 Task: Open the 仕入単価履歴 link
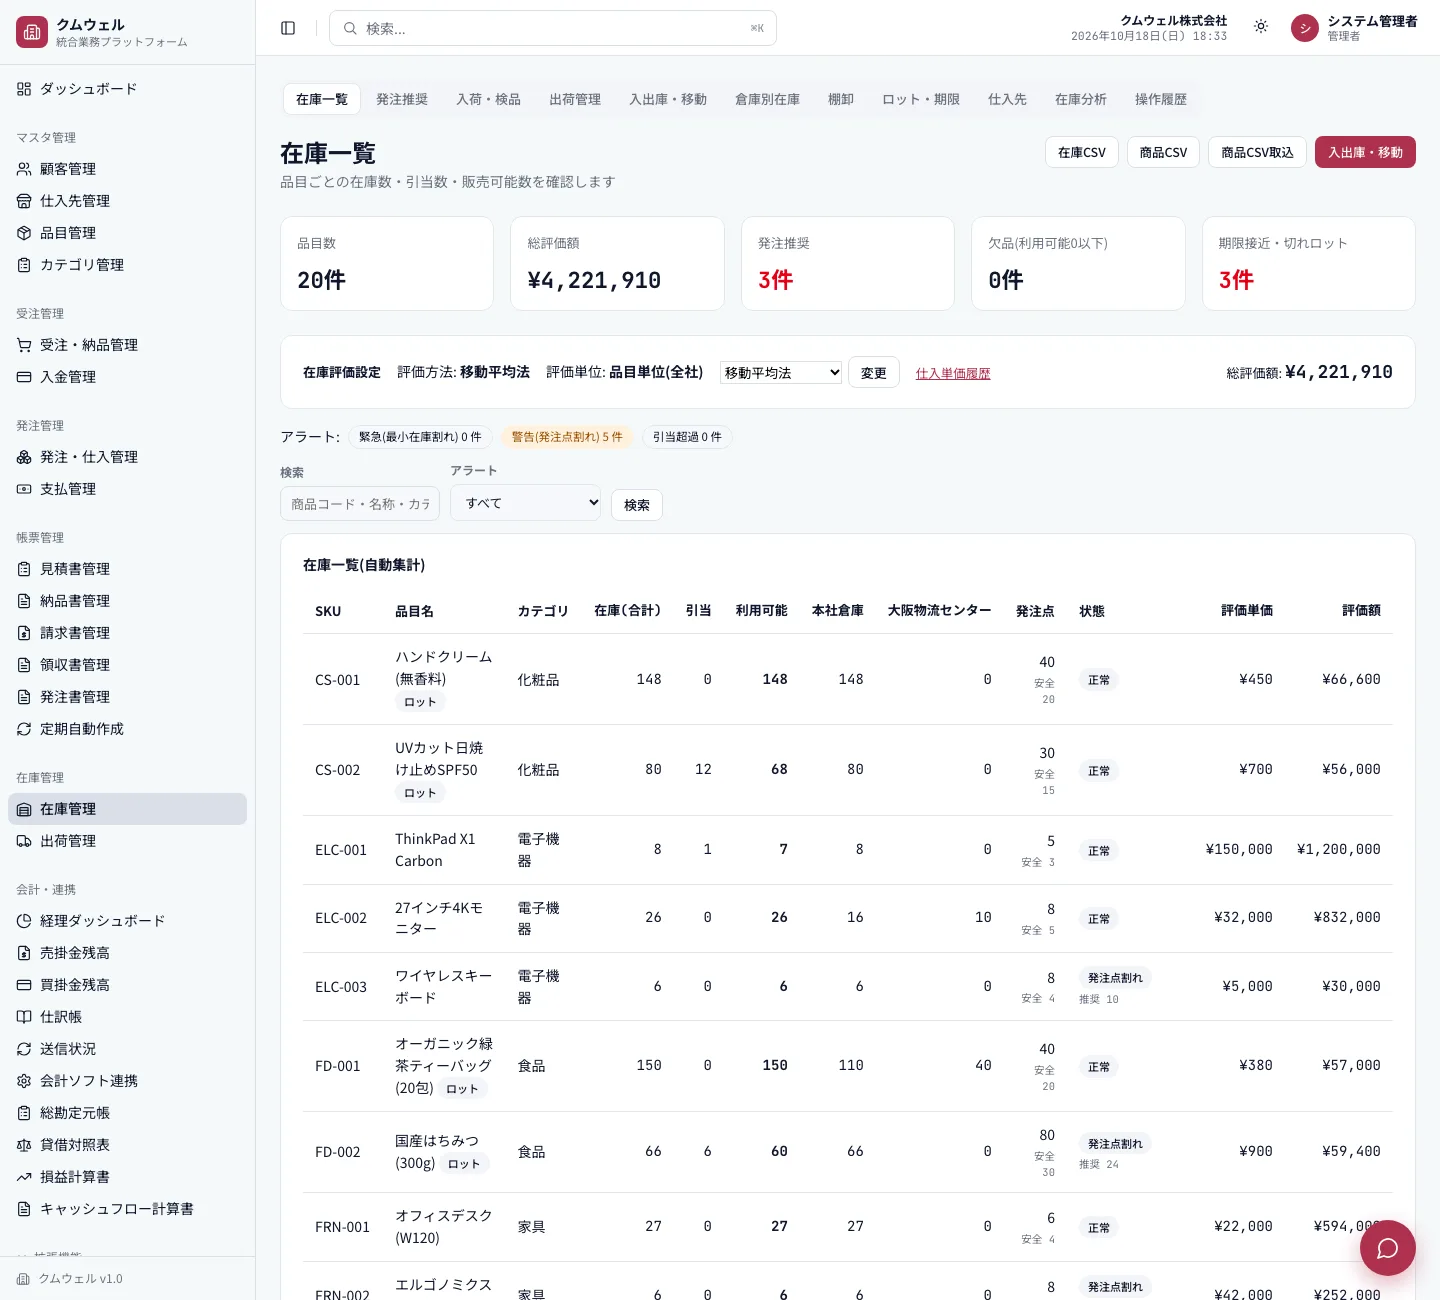953,373
